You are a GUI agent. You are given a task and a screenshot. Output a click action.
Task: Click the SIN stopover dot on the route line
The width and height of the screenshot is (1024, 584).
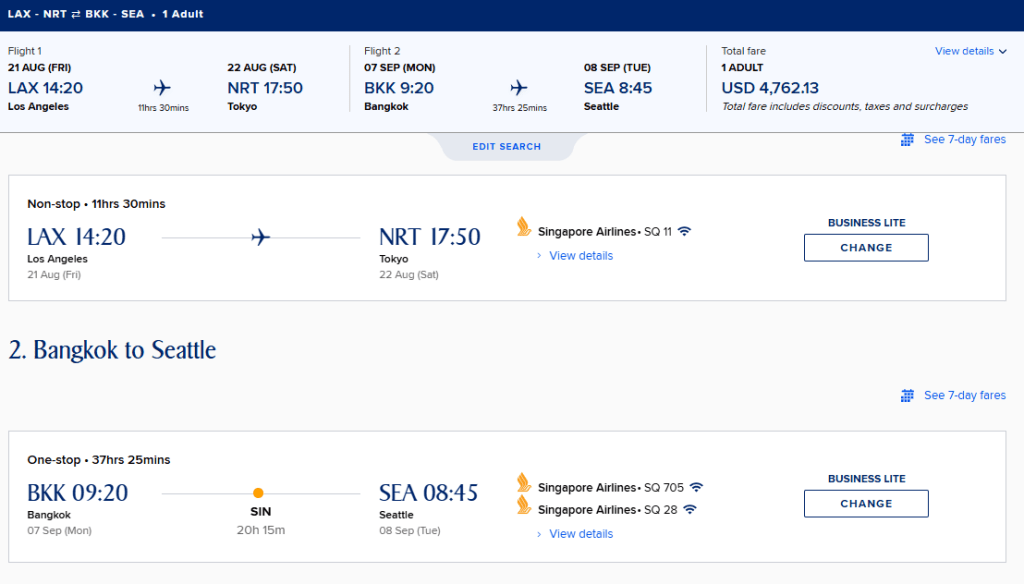point(258,493)
